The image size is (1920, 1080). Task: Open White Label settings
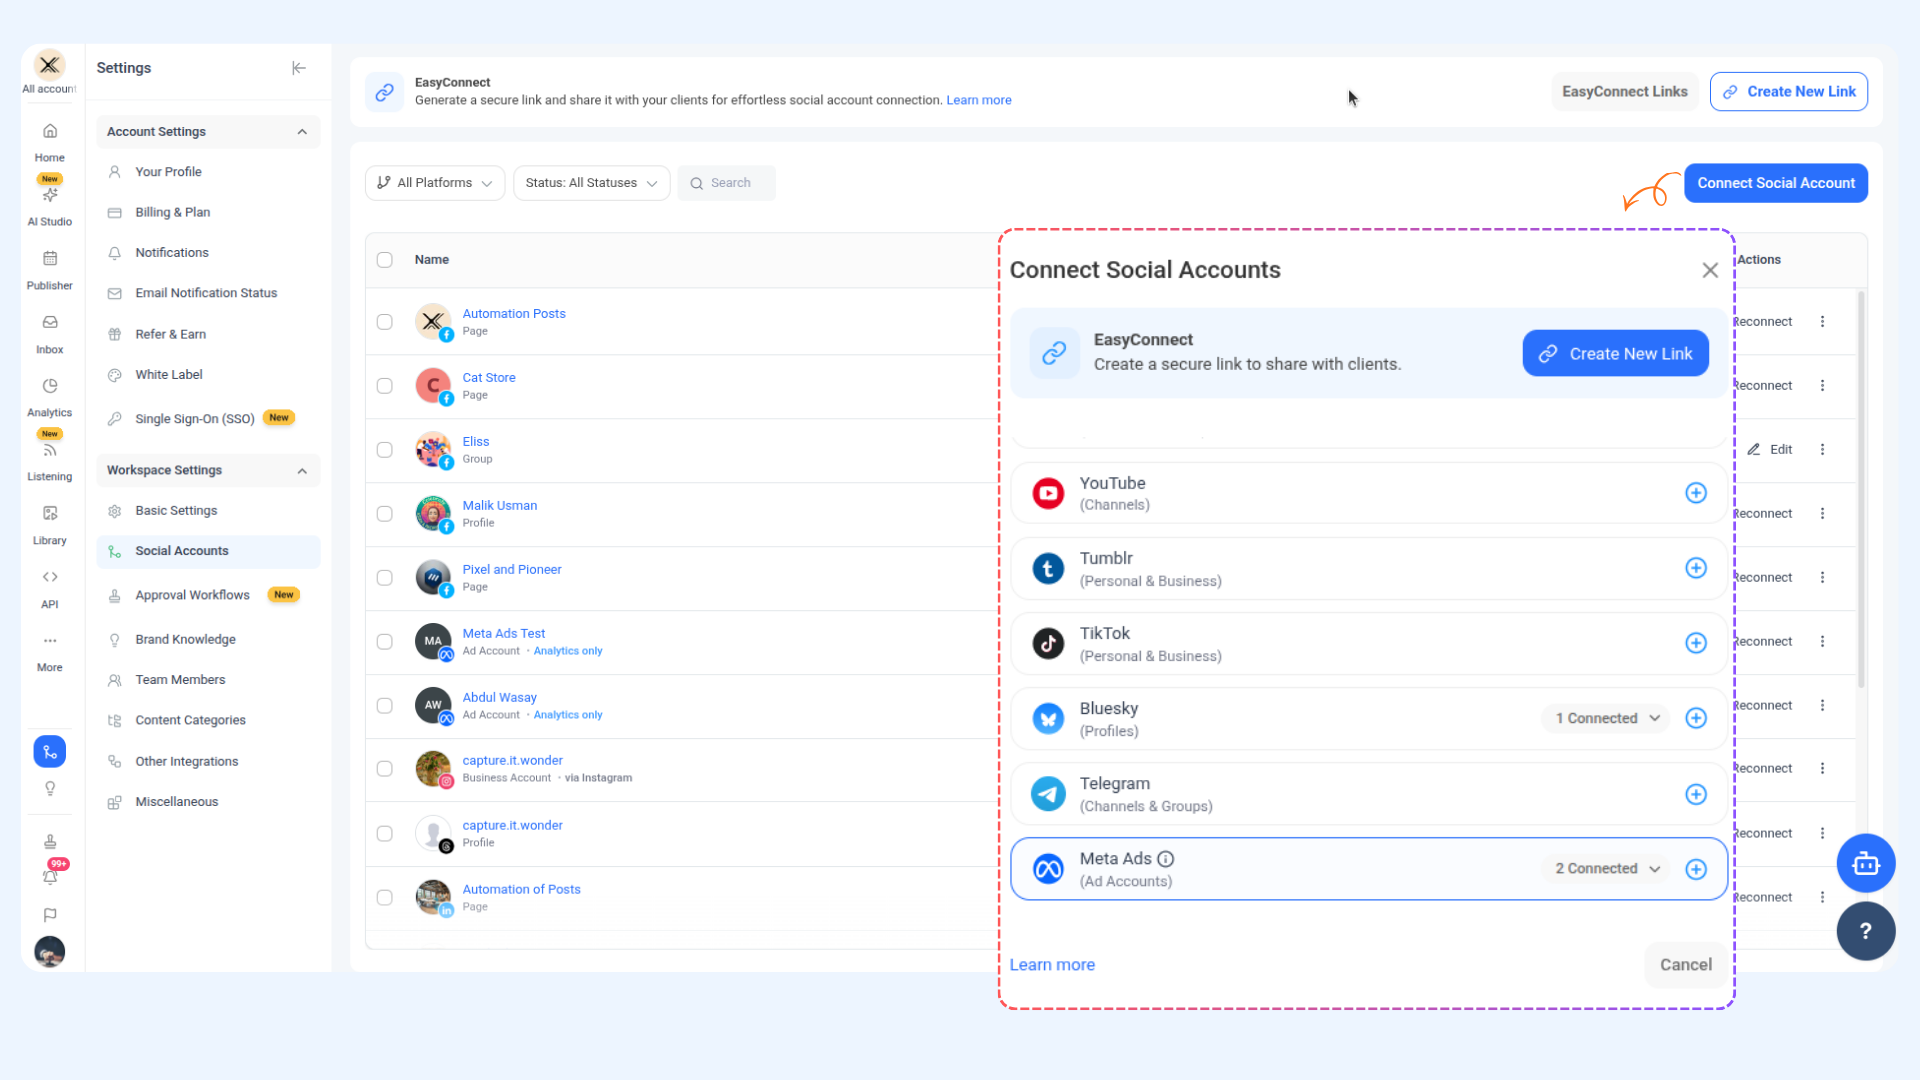(x=169, y=375)
